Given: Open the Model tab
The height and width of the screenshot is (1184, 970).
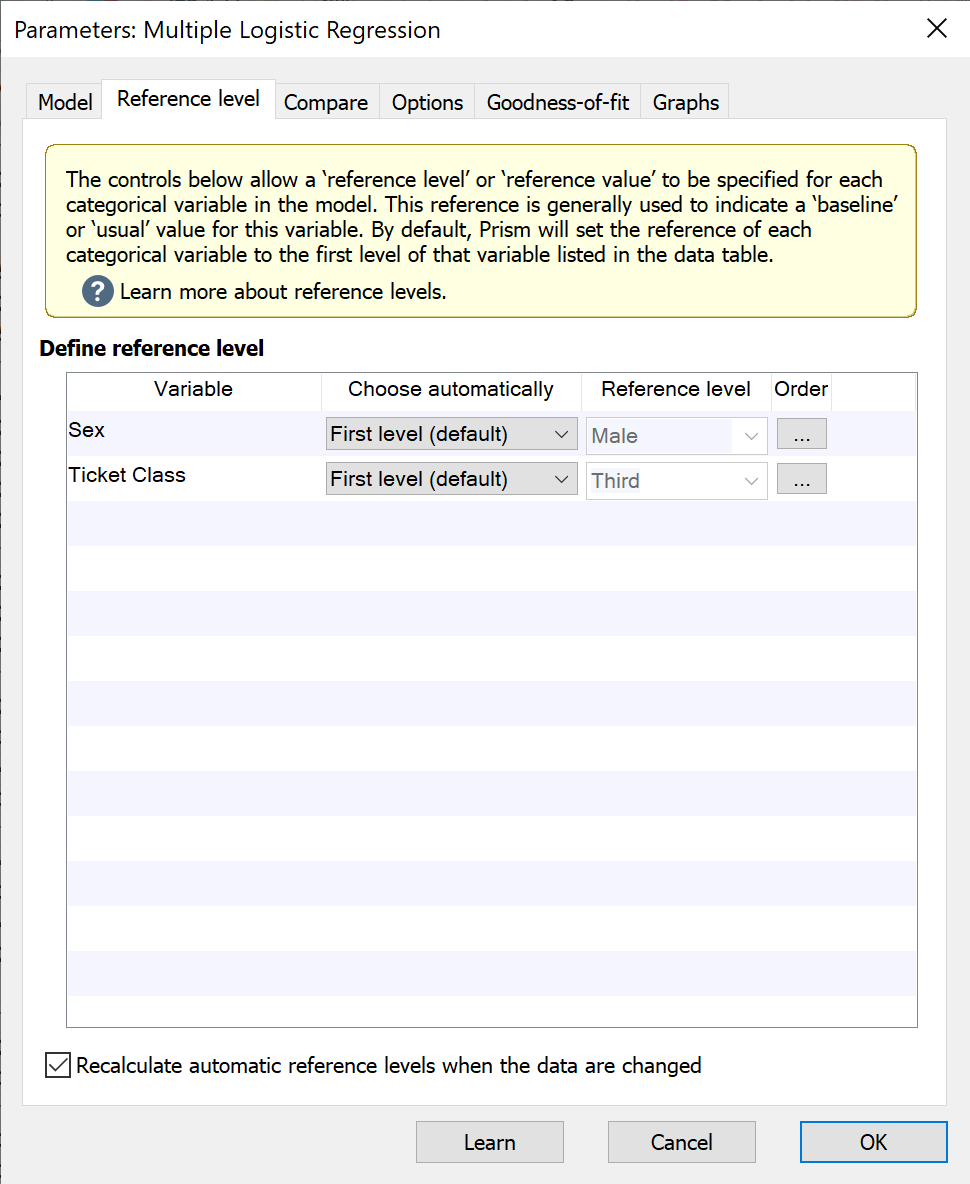Looking at the screenshot, I should [x=65, y=102].
